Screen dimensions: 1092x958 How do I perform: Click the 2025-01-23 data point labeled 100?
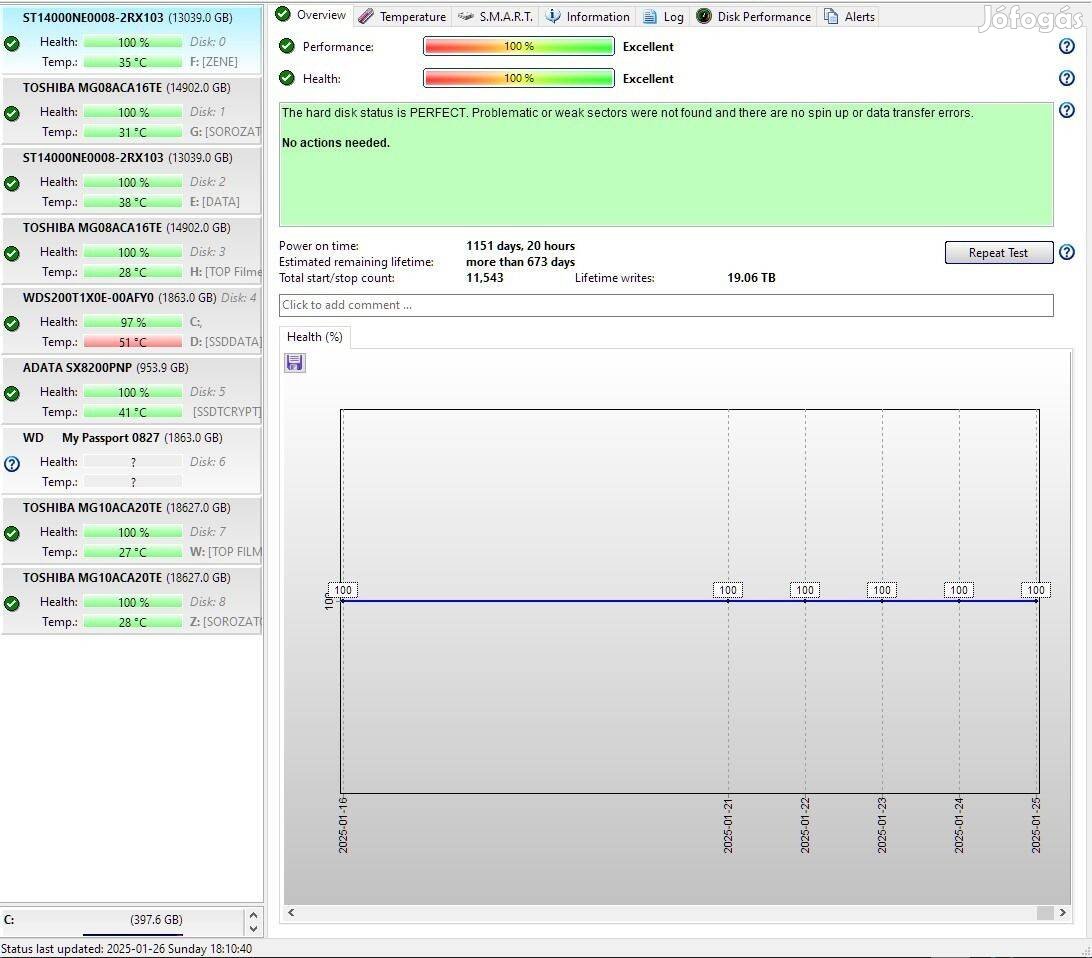click(x=882, y=590)
